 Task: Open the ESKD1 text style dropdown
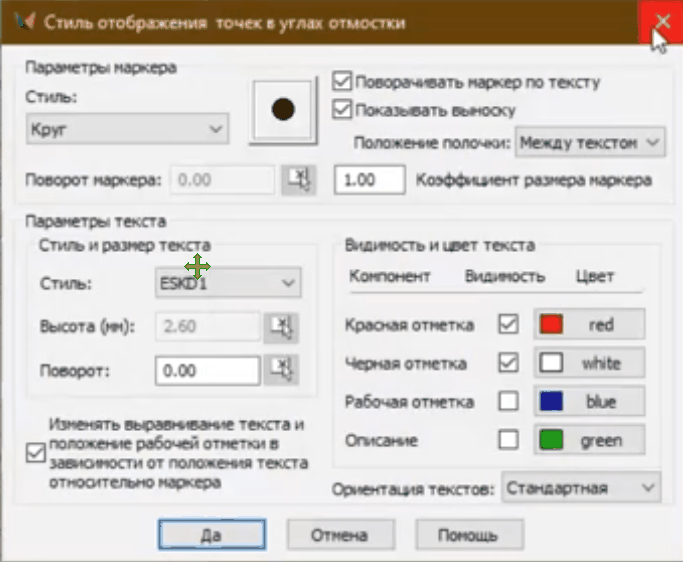pyautogui.click(x=228, y=283)
